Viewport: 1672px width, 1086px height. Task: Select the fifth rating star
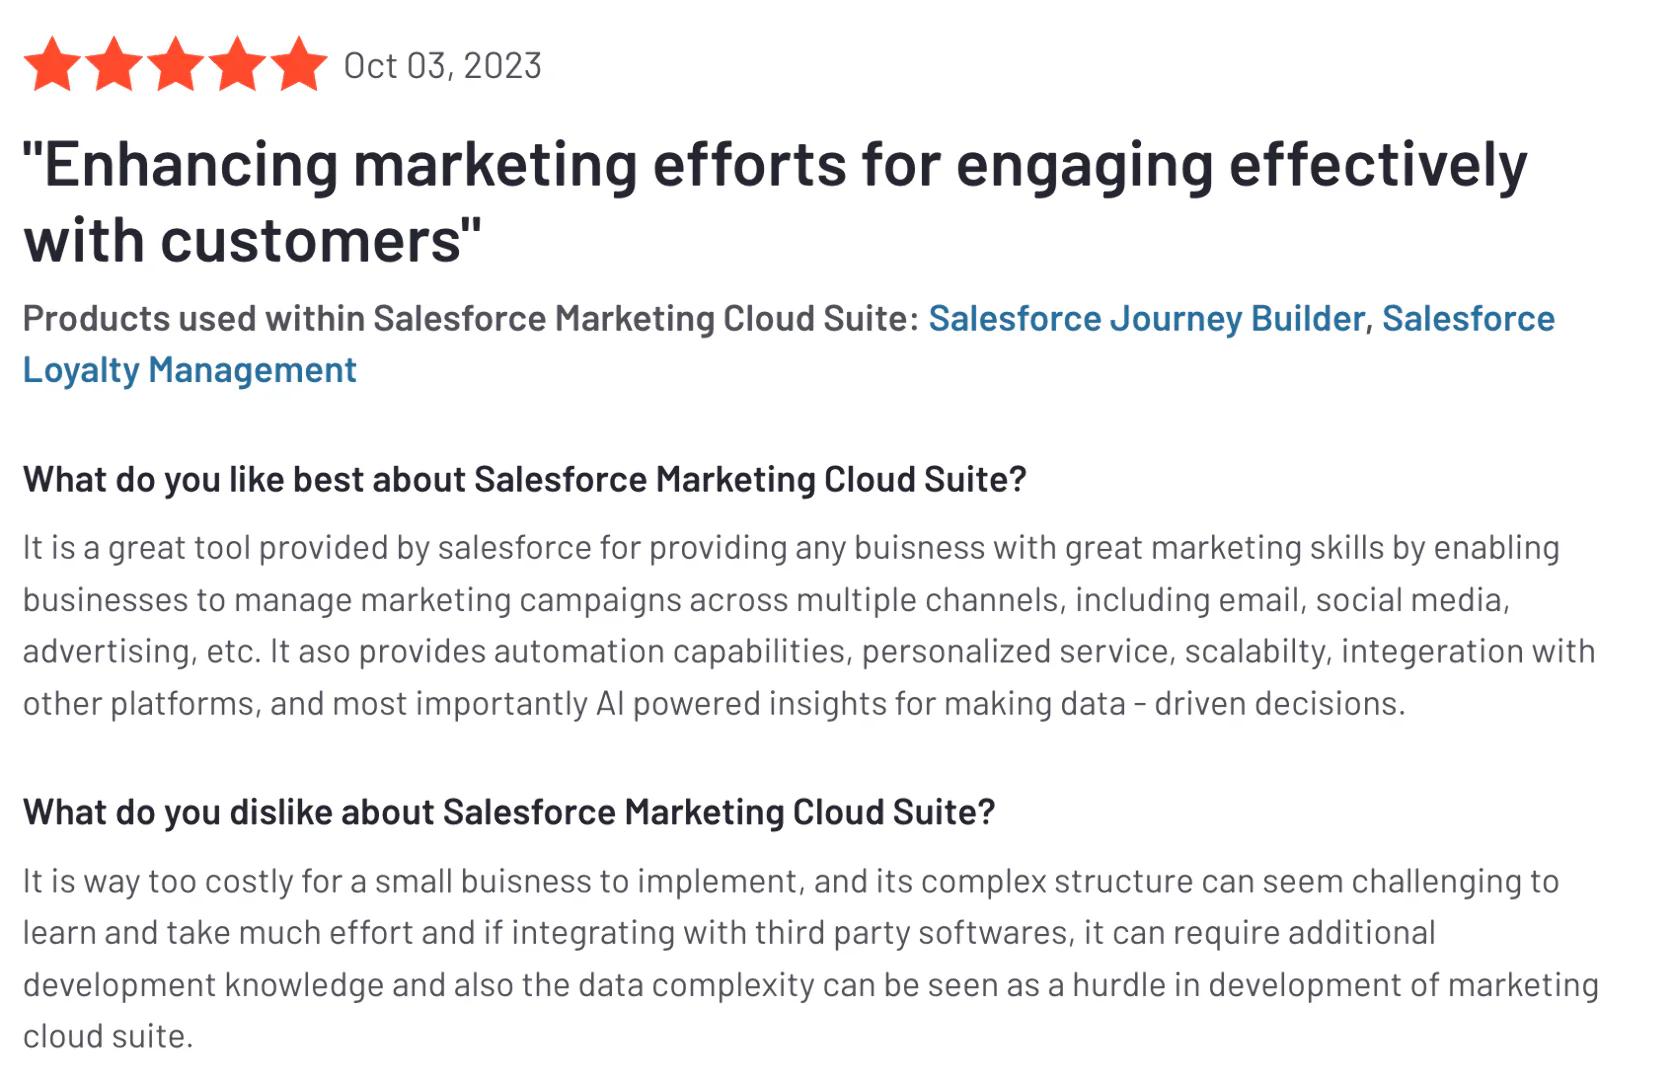[x=299, y=65]
